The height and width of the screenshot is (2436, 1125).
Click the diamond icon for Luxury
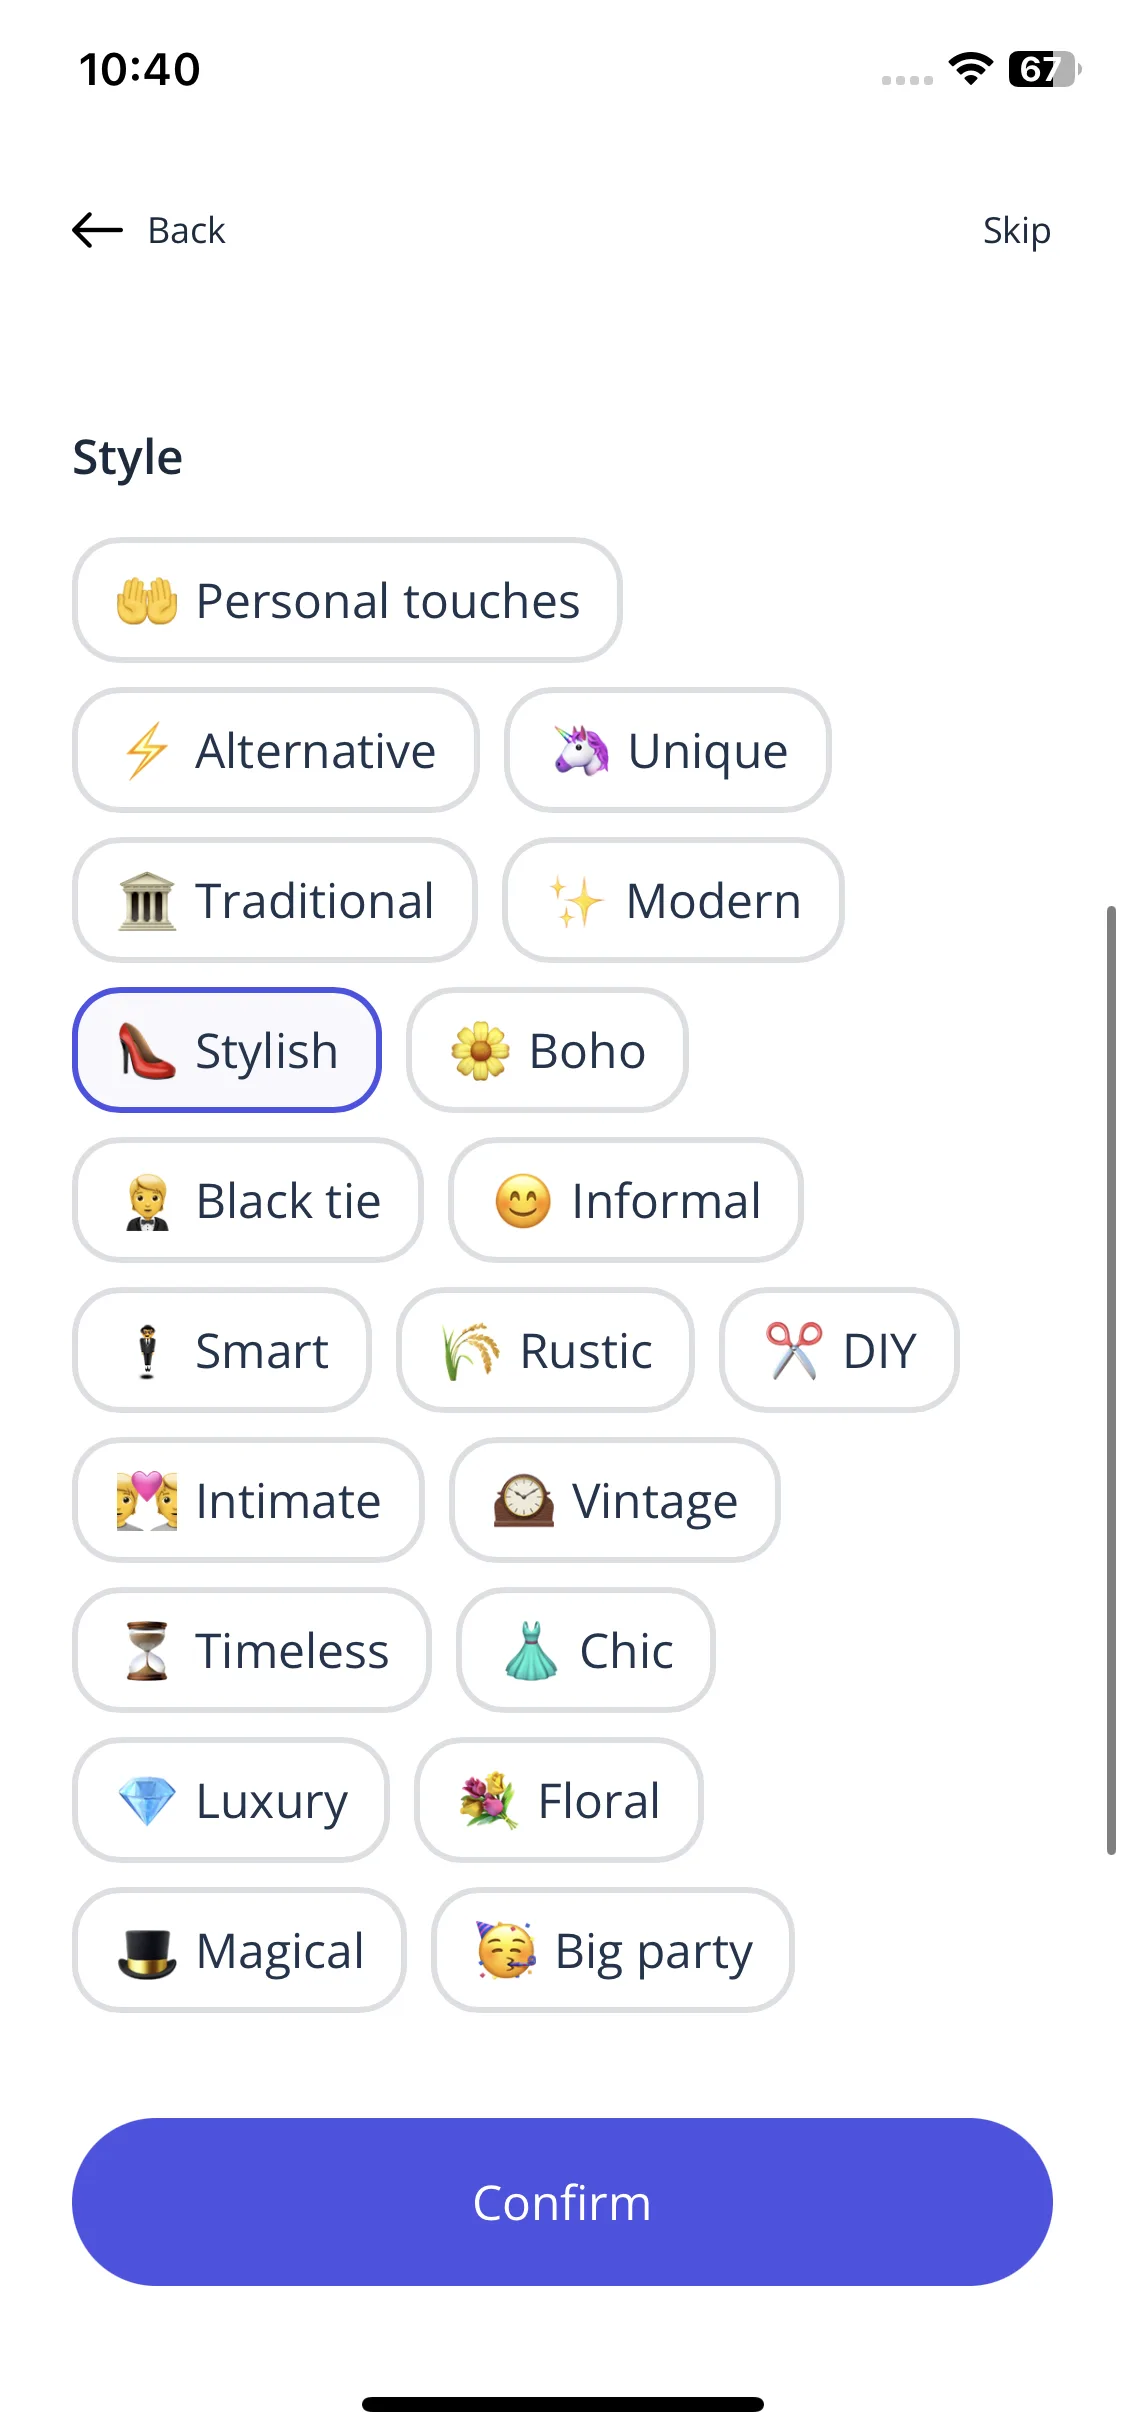[x=147, y=1801]
